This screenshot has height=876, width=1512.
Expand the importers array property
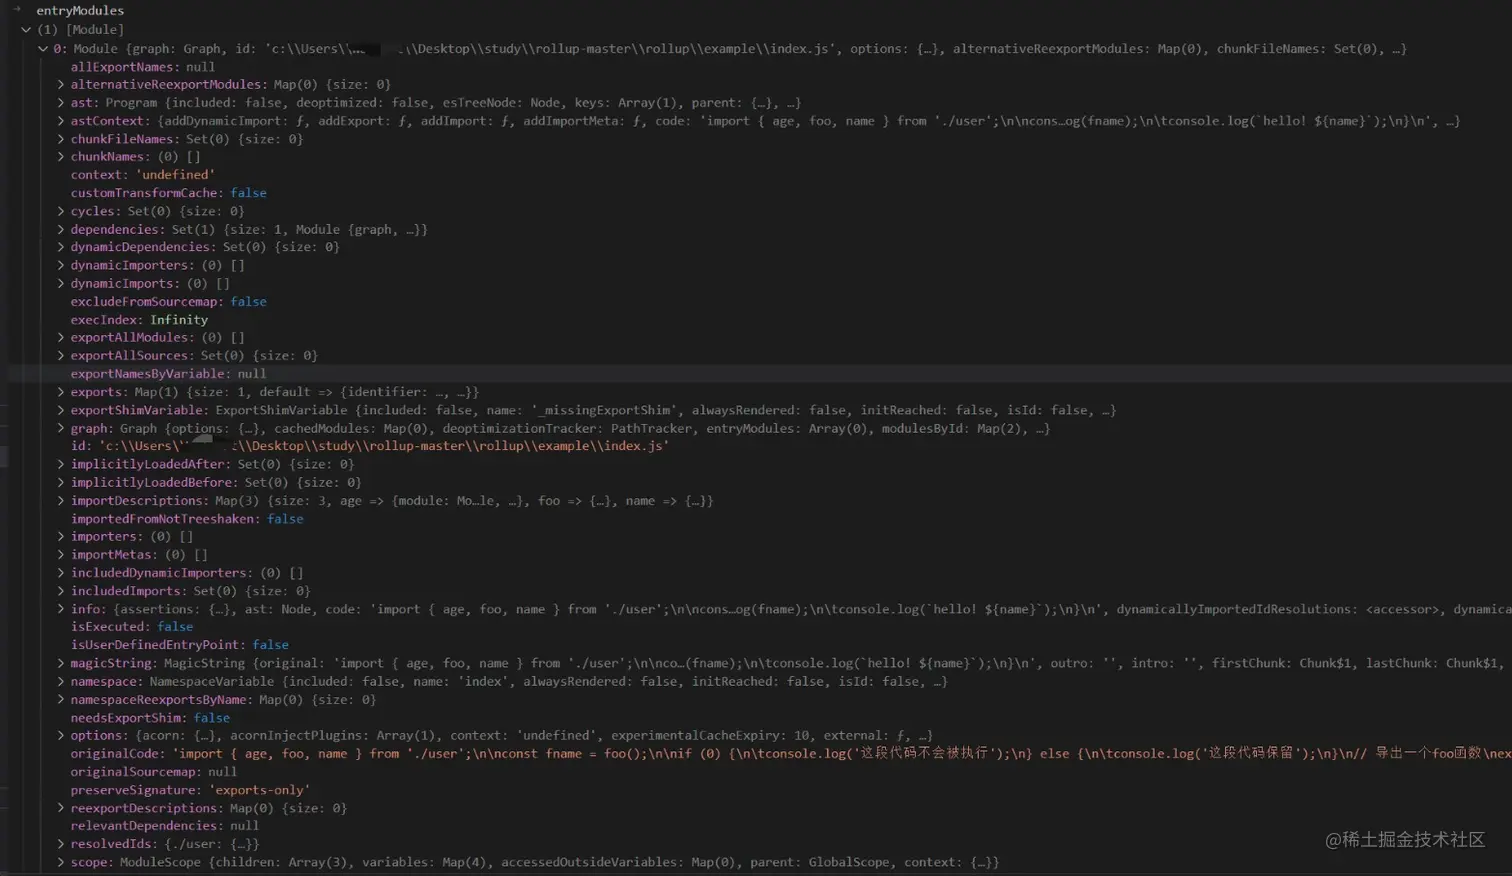coord(61,536)
